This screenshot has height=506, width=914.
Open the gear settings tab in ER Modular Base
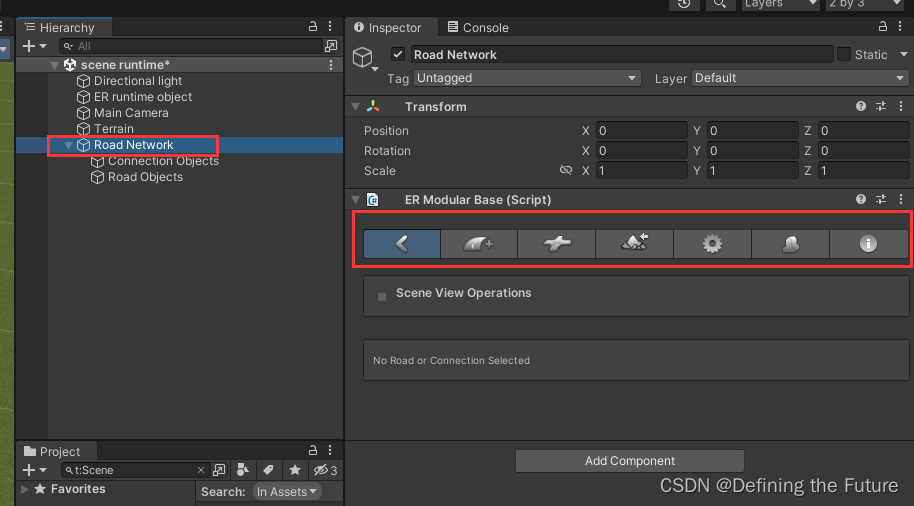click(712, 244)
